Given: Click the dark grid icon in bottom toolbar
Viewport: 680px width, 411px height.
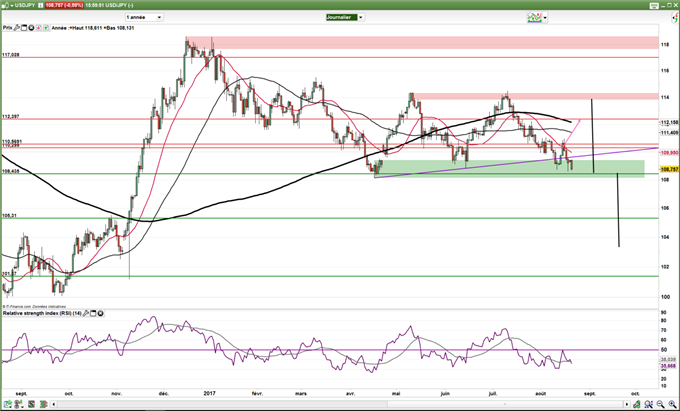Looking at the screenshot, I should coord(32,404).
